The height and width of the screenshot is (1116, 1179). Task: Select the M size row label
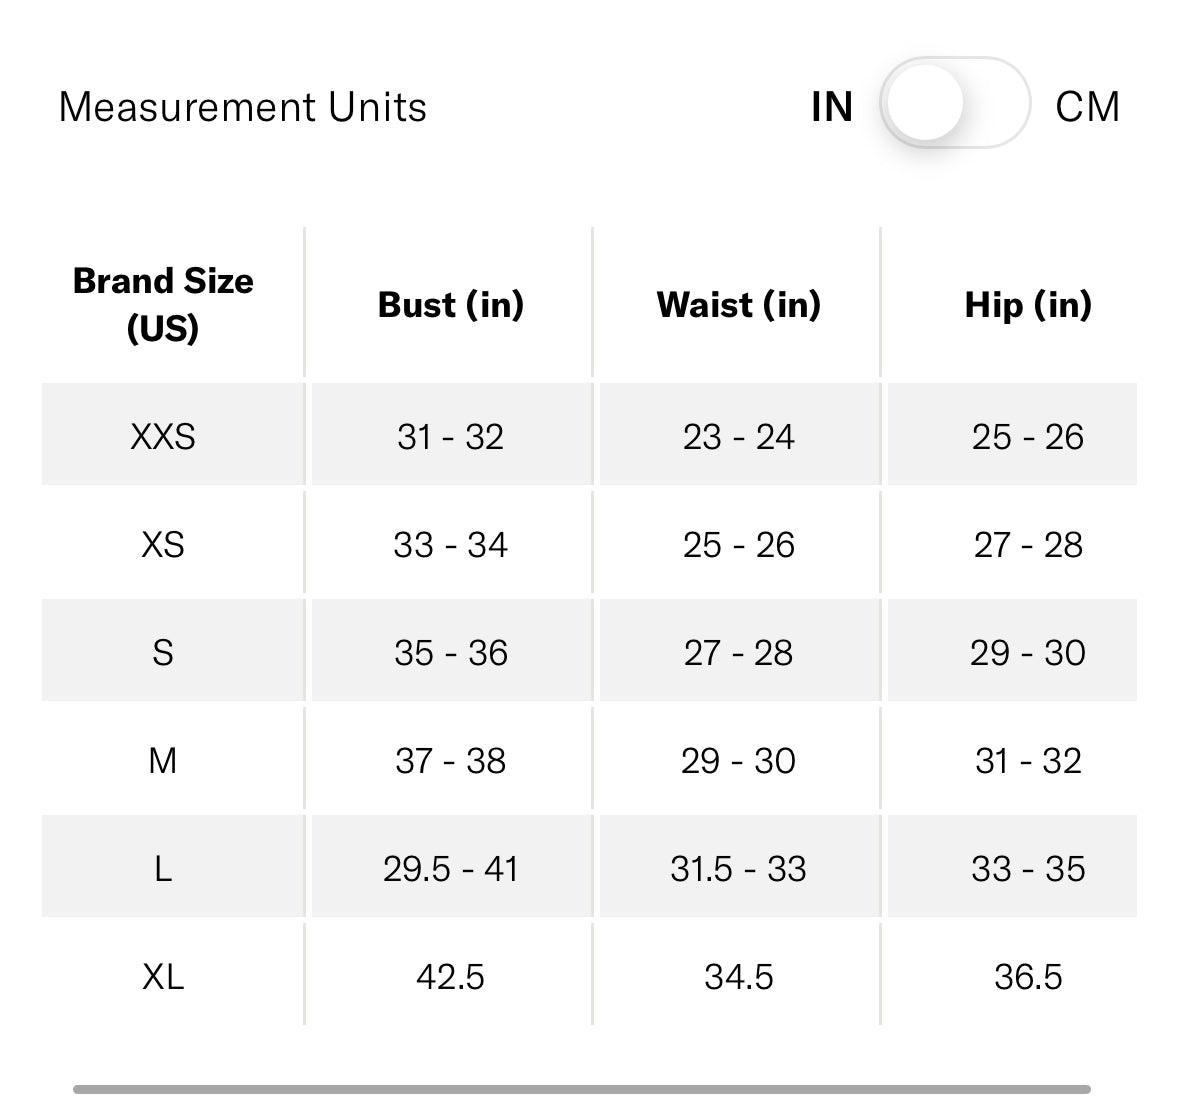(163, 761)
